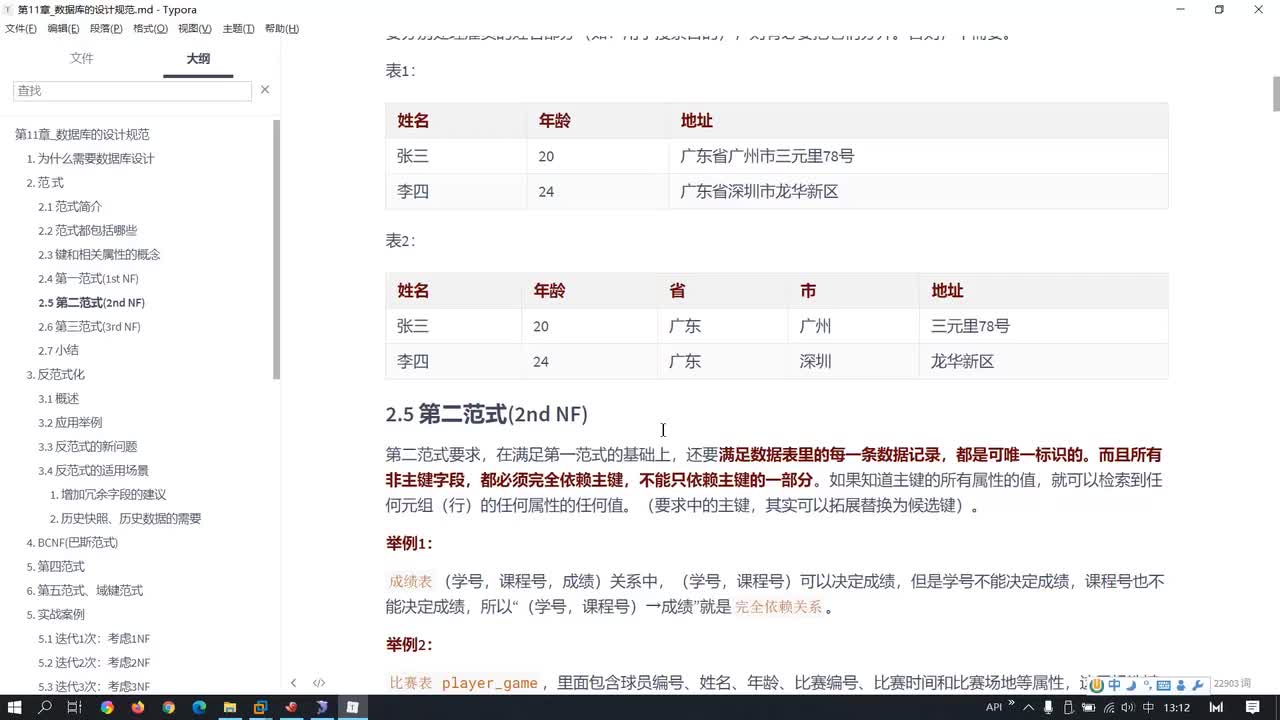
Task: Go to outline item 5. 实战案例
Action: click(55, 614)
